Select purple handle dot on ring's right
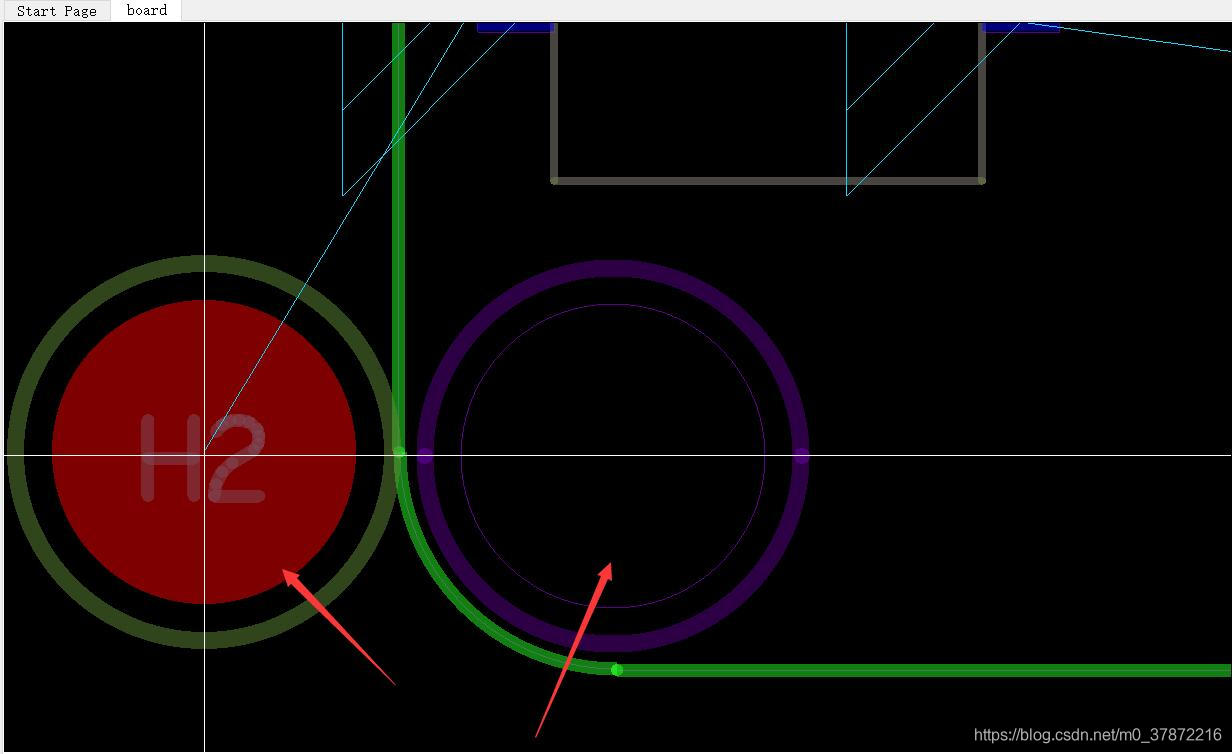Screen dimensions: 1232x754 801,456
